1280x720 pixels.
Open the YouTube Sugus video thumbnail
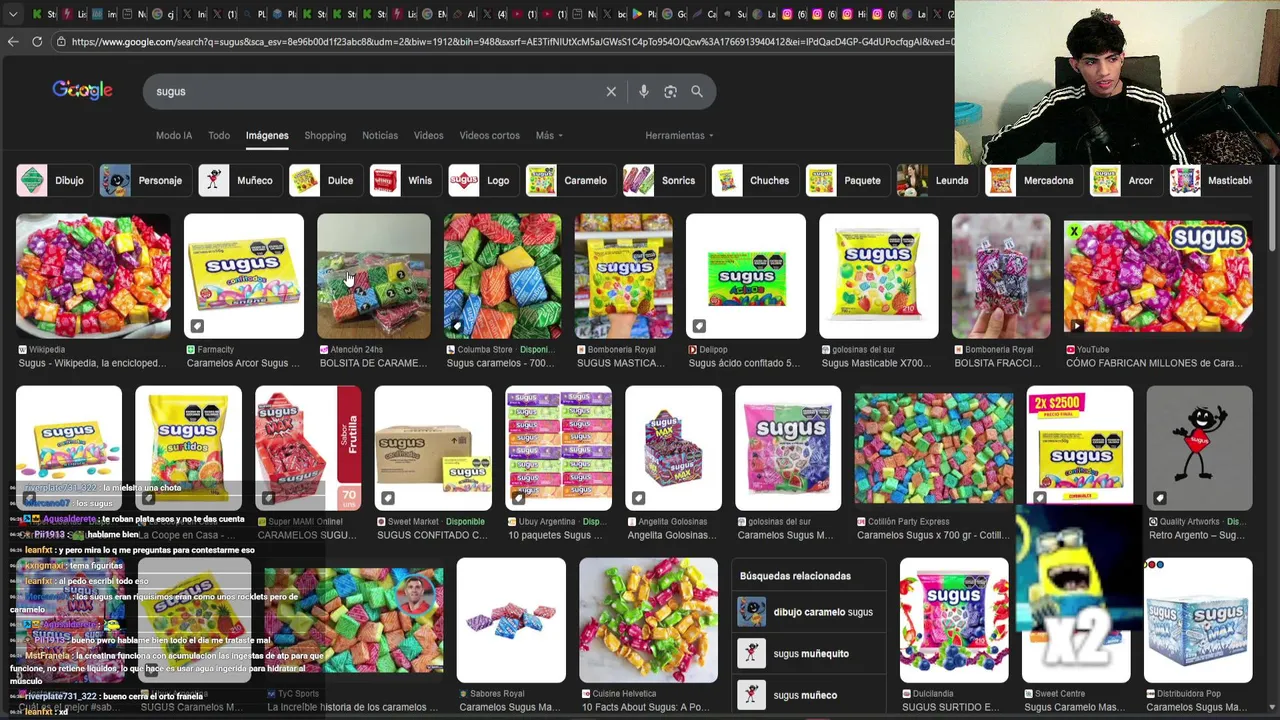tap(1158, 276)
